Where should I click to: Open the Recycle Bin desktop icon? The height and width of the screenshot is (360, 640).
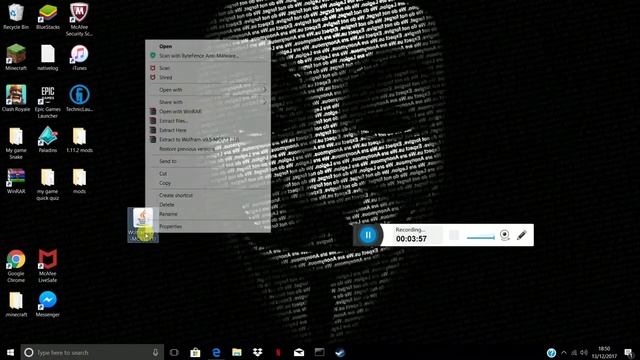pos(16,16)
